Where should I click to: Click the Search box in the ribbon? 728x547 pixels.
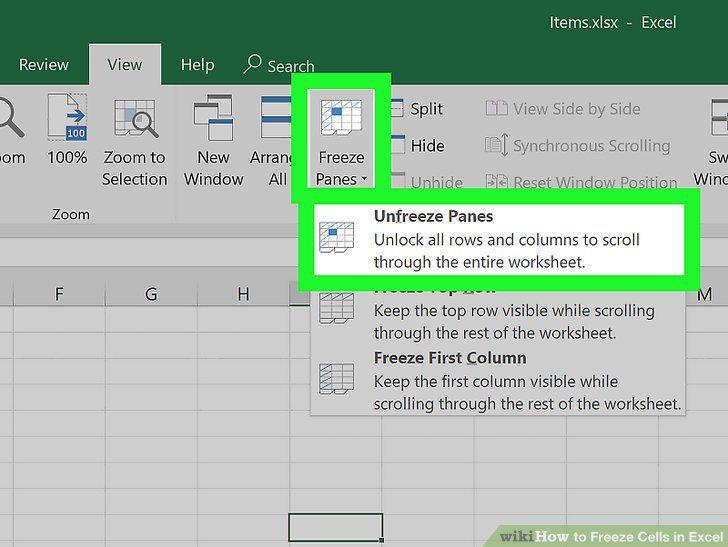(x=279, y=65)
